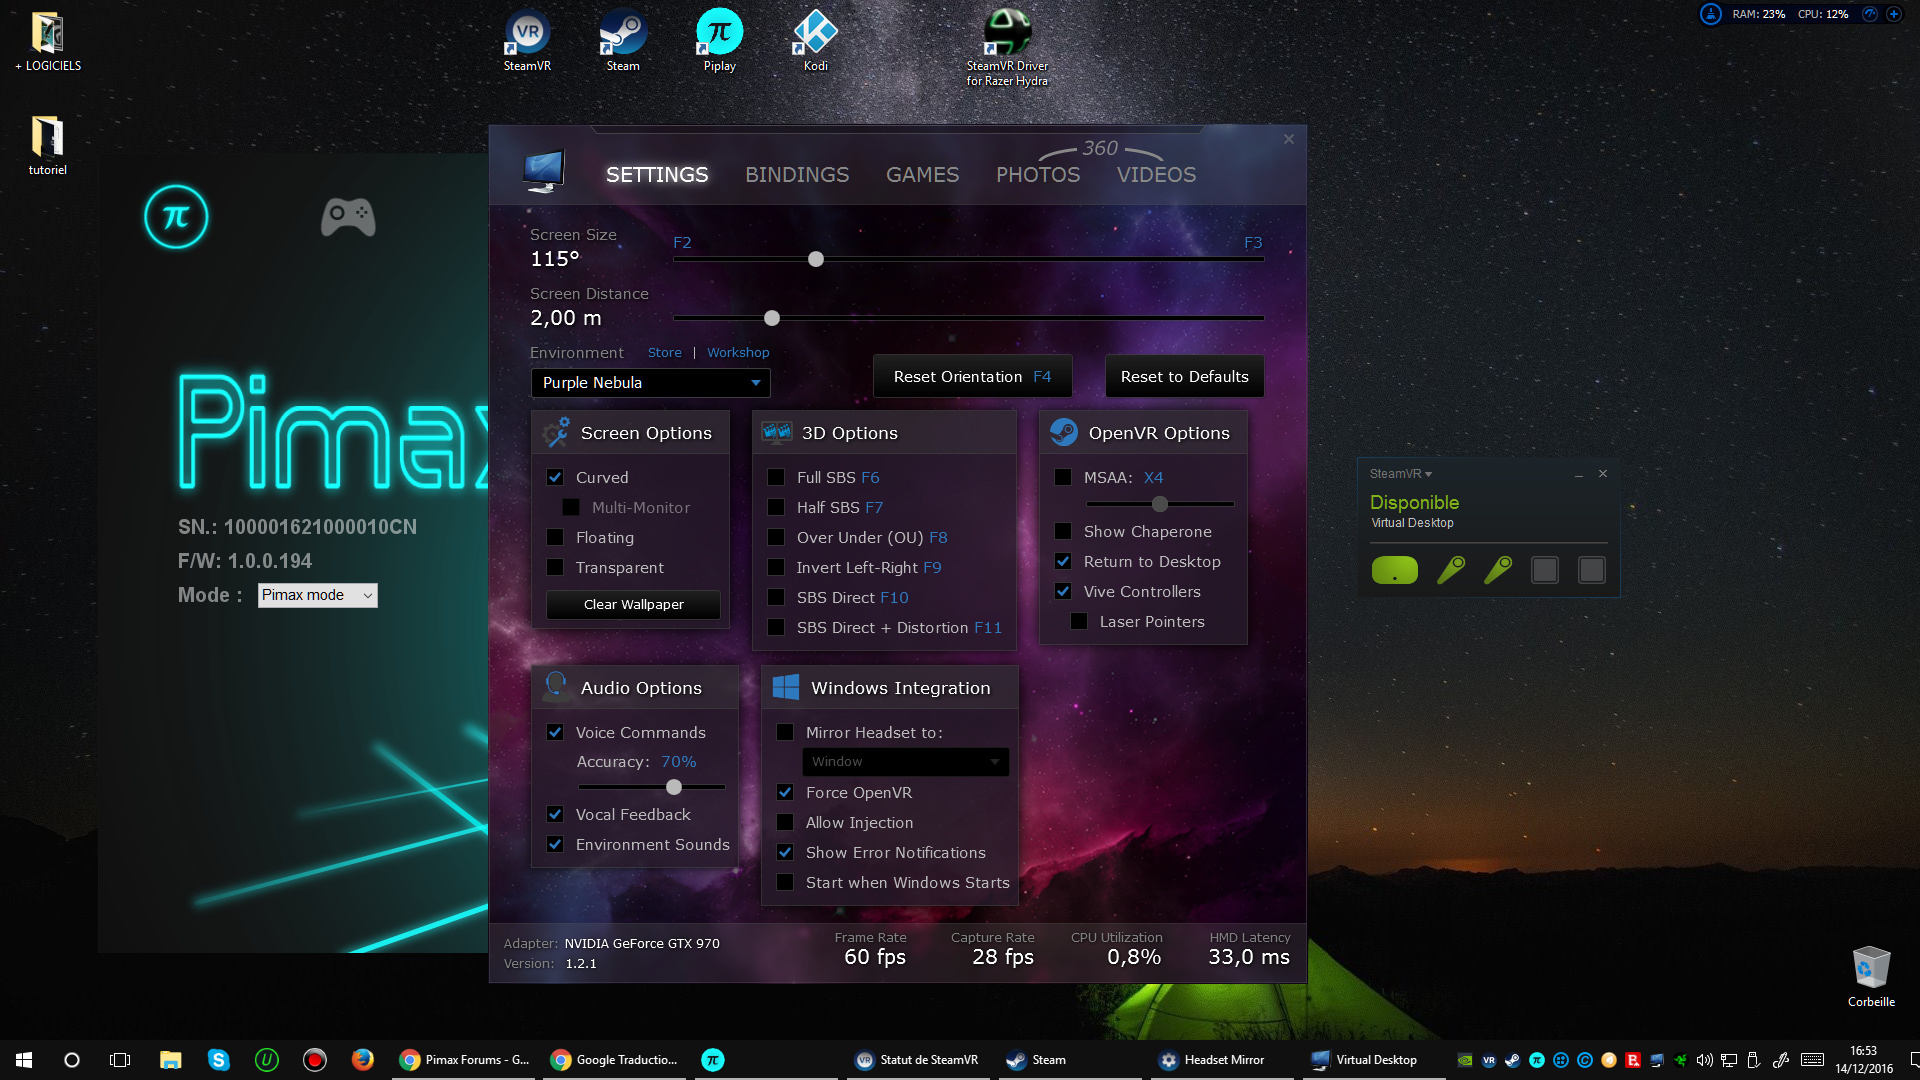
Task: Open Skype from taskbar
Action: pyautogui.click(x=219, y=1060)
